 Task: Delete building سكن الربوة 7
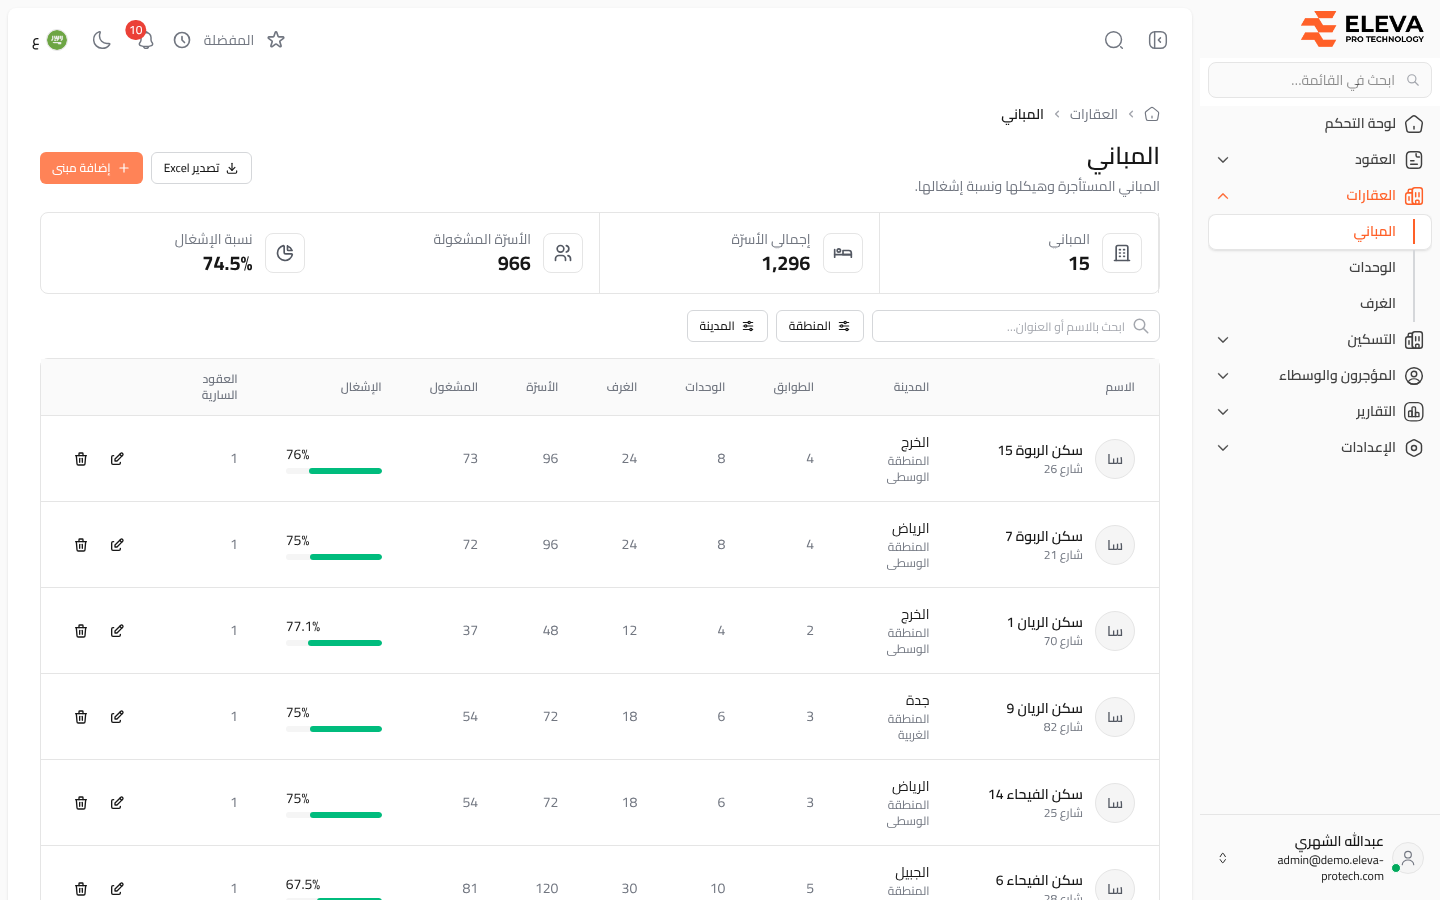[x=81, y=545]
